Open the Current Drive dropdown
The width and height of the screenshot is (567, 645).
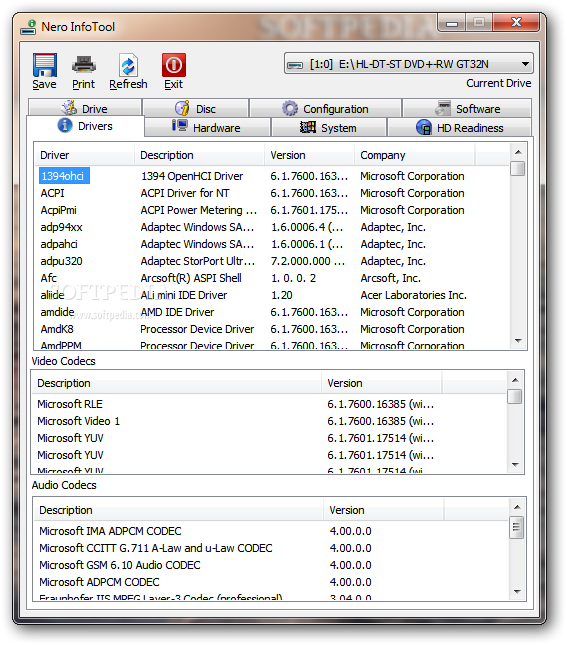pyautogui.click(x=409, y=64)
